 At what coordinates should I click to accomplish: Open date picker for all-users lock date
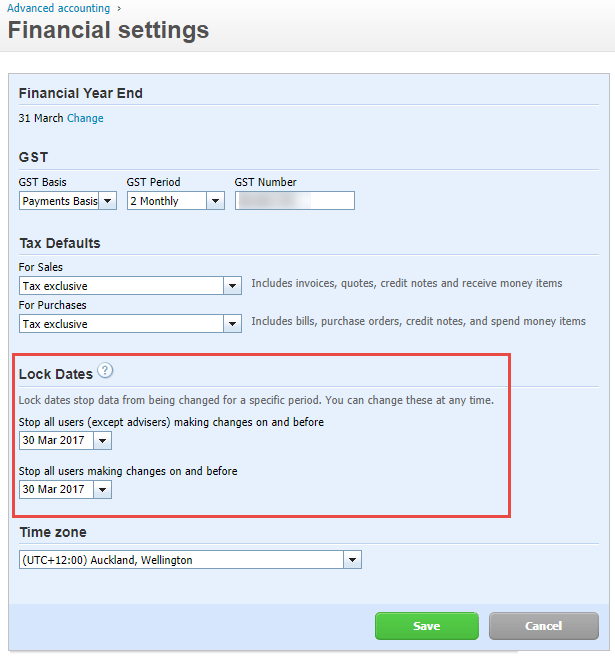pyautogui.click(x=103, y=490)
